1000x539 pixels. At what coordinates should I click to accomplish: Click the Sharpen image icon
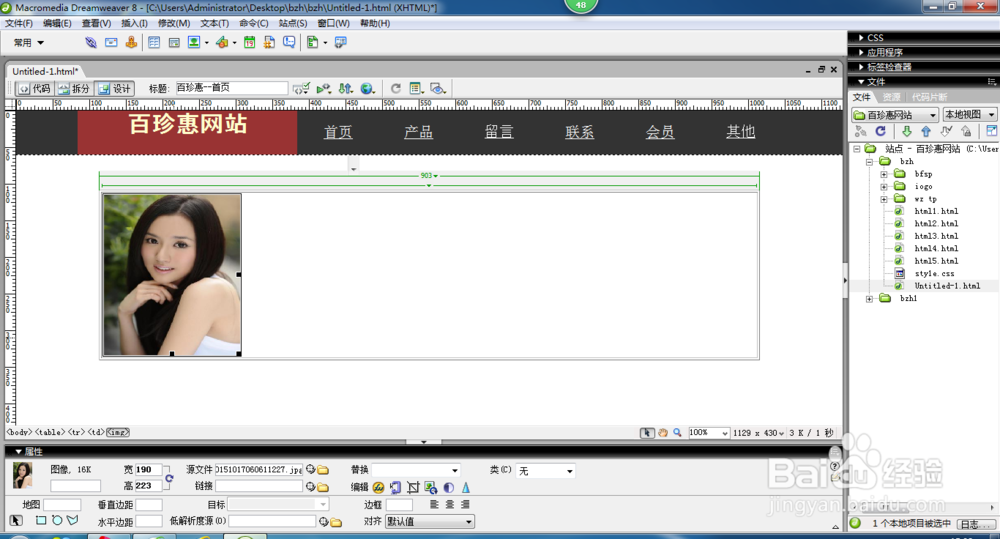click(466, 487)
